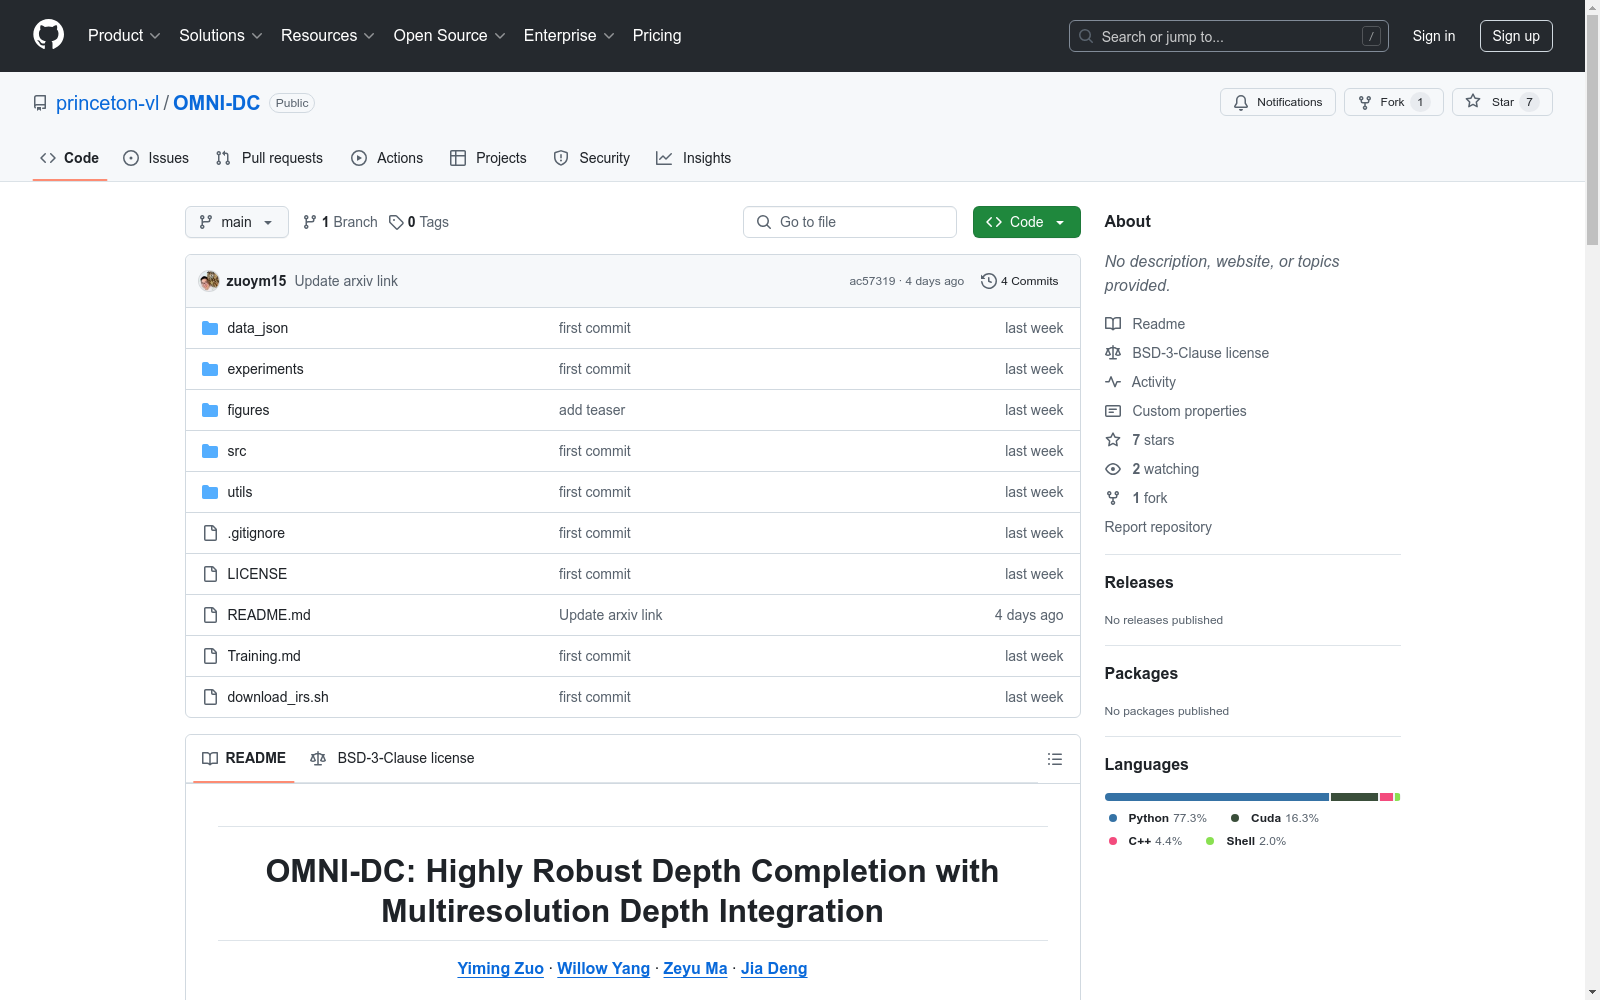Click the branch icon next to 1 Branch

(310, 222)
